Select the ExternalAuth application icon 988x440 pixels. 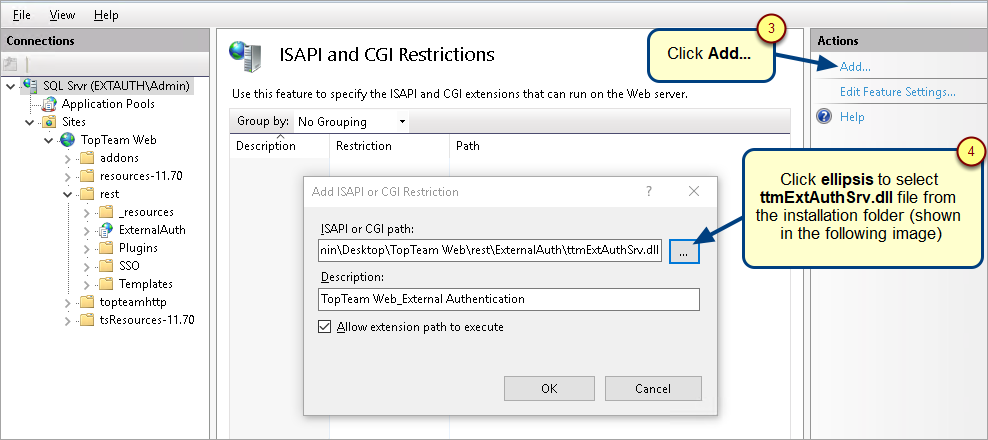pyautogui.click(x=105, y=230)
